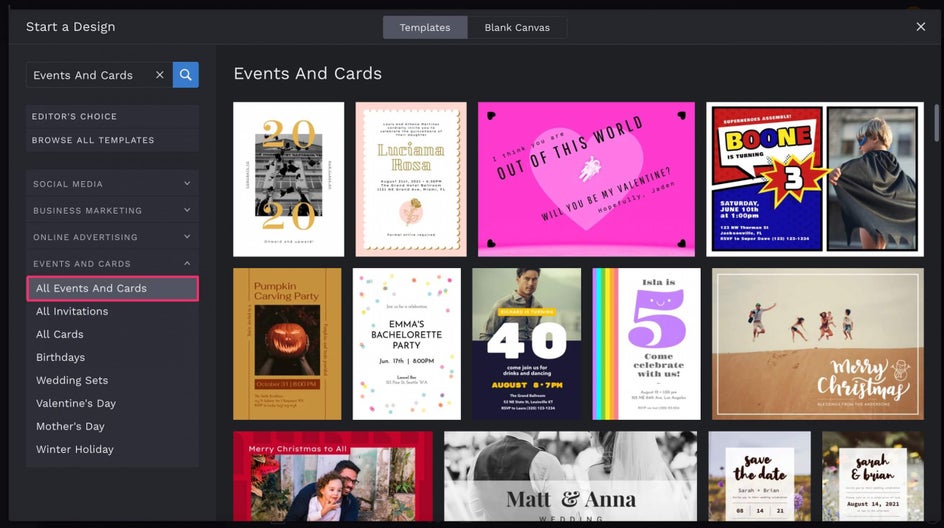Choose the Merry Christmas beach card template
The image size is (944, 528).
click(818, 344)
